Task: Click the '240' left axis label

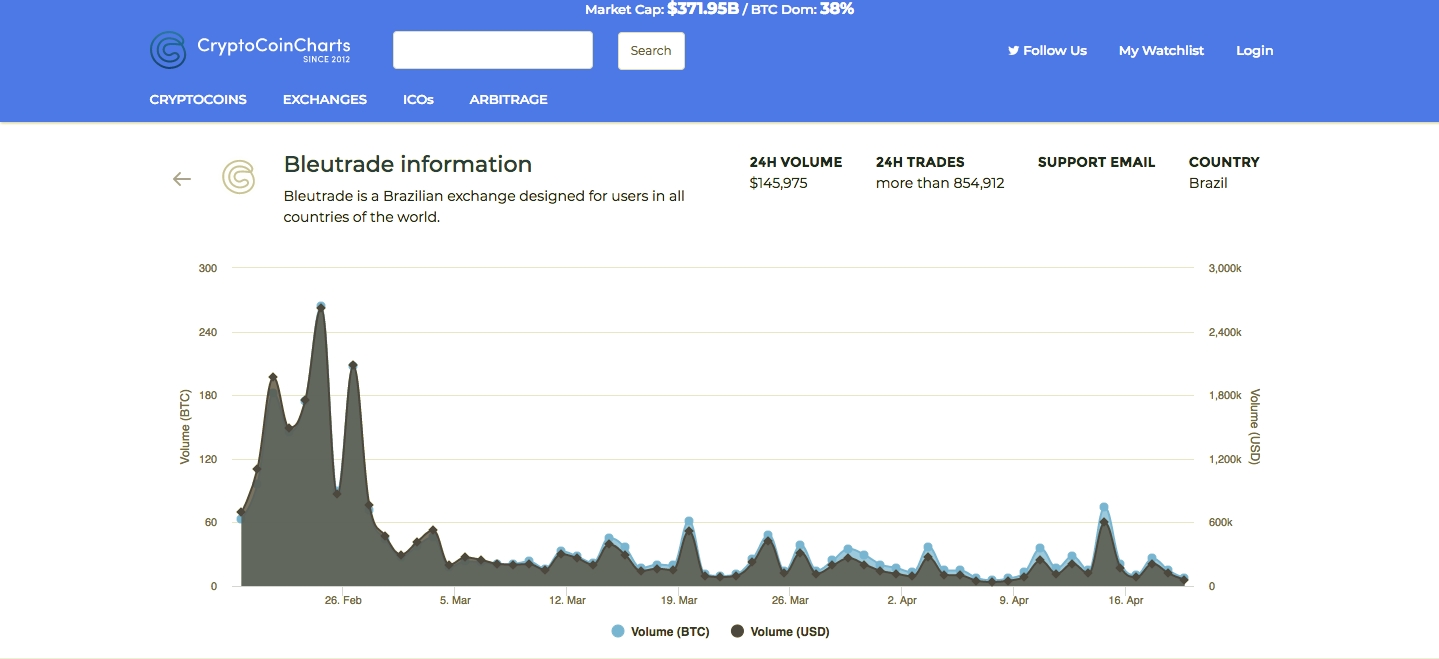Action: coord(208,332)
